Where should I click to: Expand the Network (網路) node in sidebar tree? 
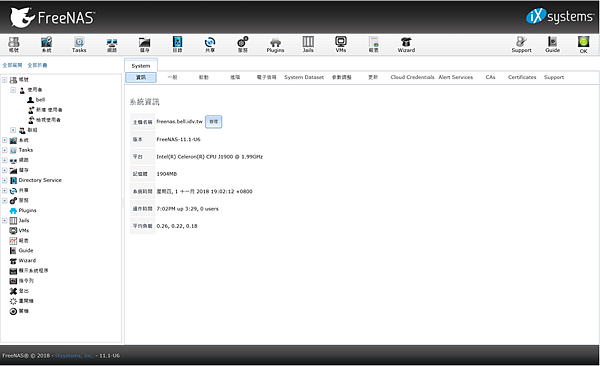tap(5, 160)
